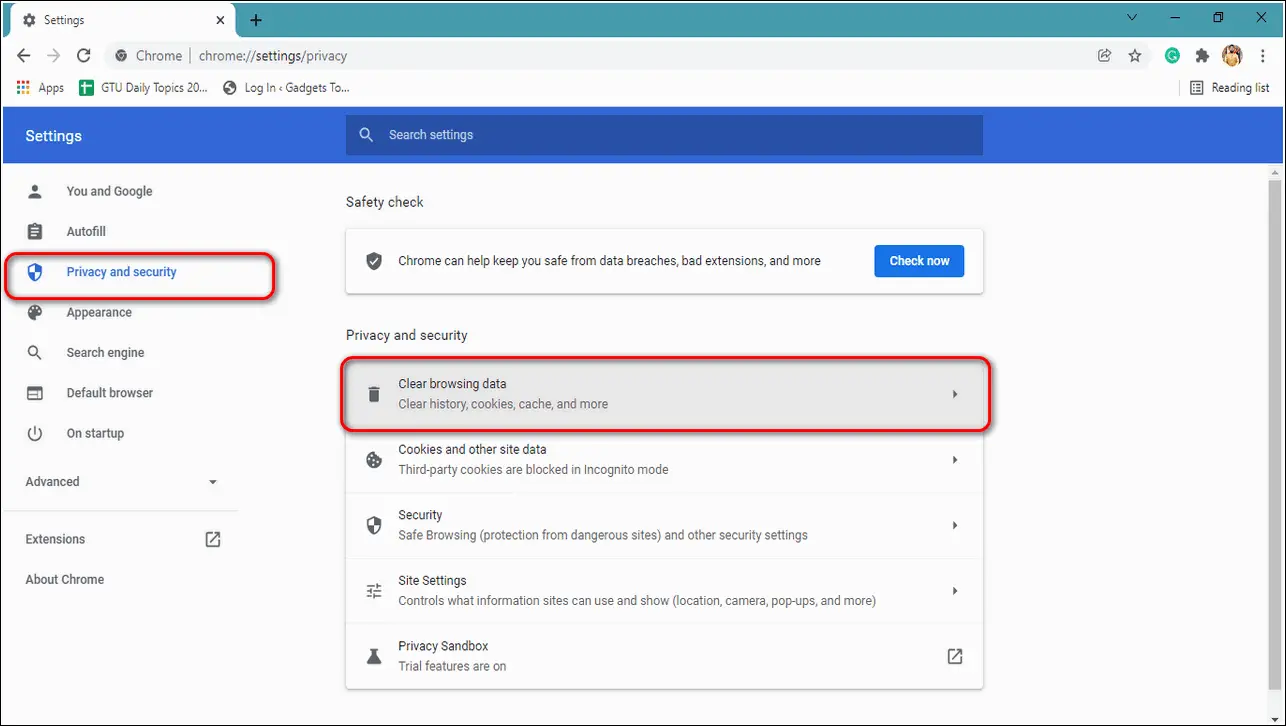Open the Apps grid shortcut
Image resolution: width=1286 pixels, height=726 pixels.
tap(40, 88)
